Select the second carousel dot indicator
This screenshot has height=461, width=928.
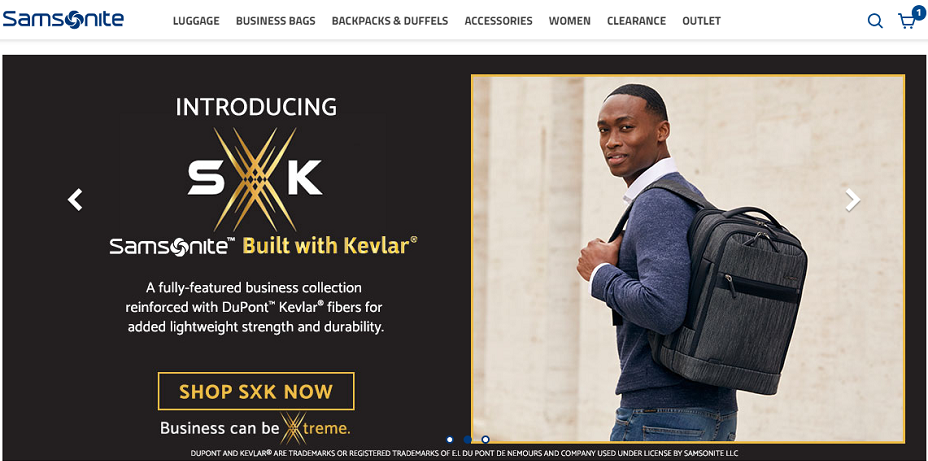pos(468,440)
